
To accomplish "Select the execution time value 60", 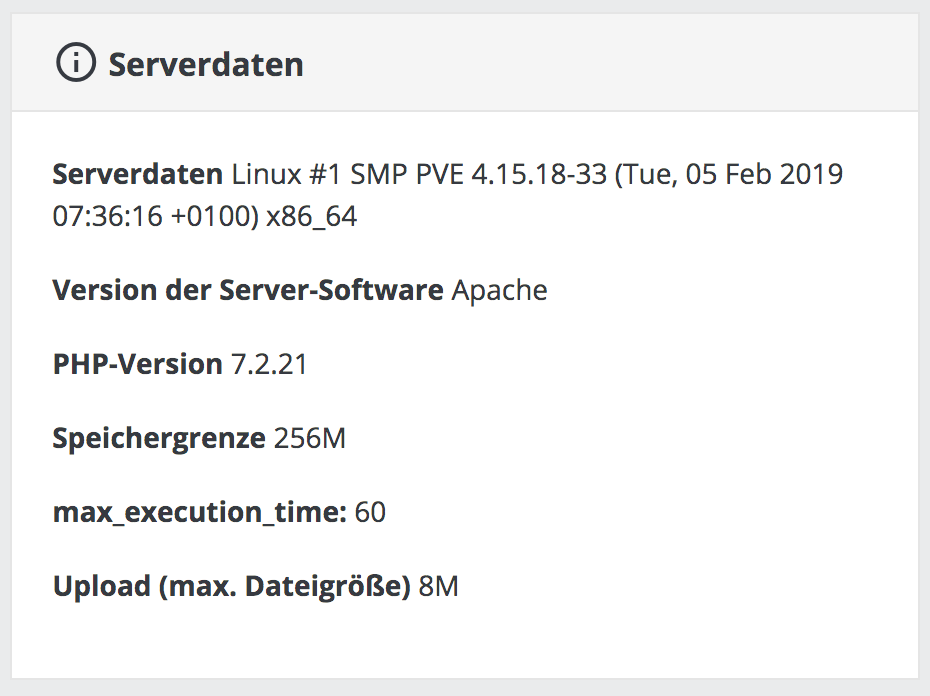I will click(x=370, y=512).
